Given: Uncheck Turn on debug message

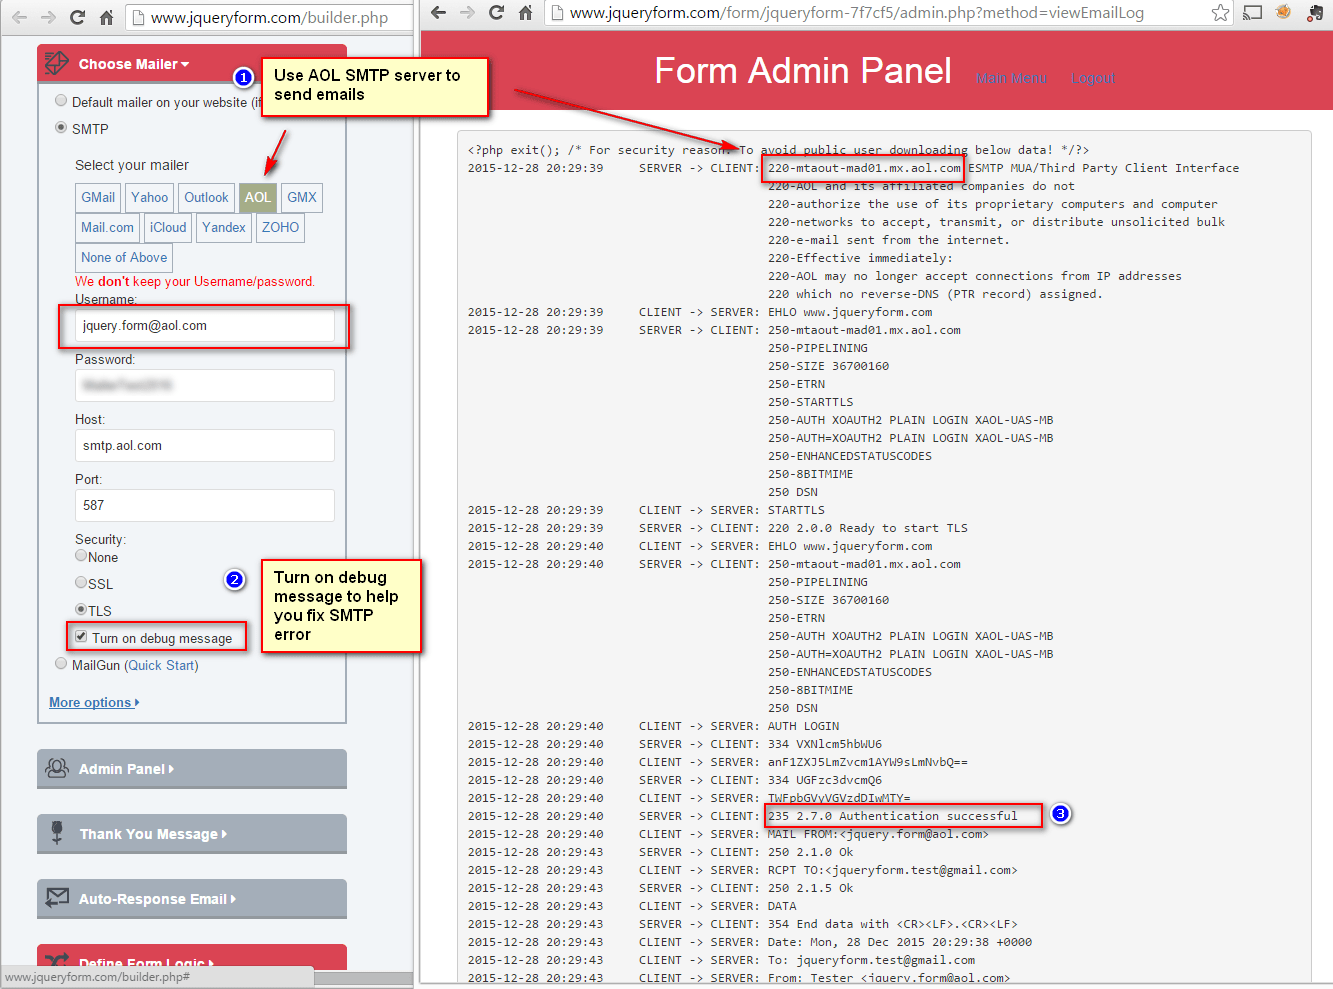Looking at the screenshot, I should click(80, 636).
